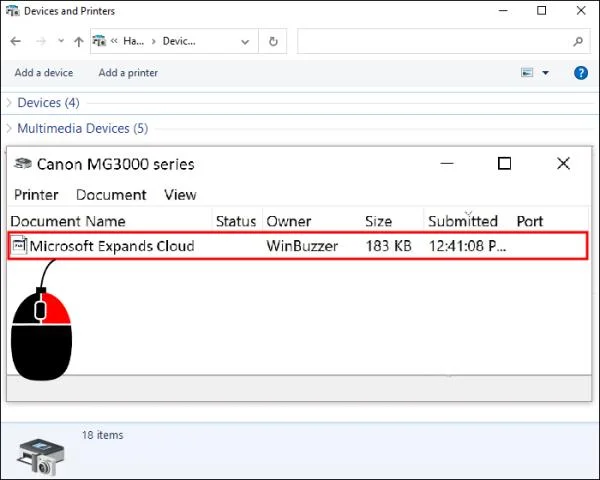600x480 pixels.
Task: Select the Microsoft Expands Cloud print job
Action: pyautogui.click(x=298, y=246)
